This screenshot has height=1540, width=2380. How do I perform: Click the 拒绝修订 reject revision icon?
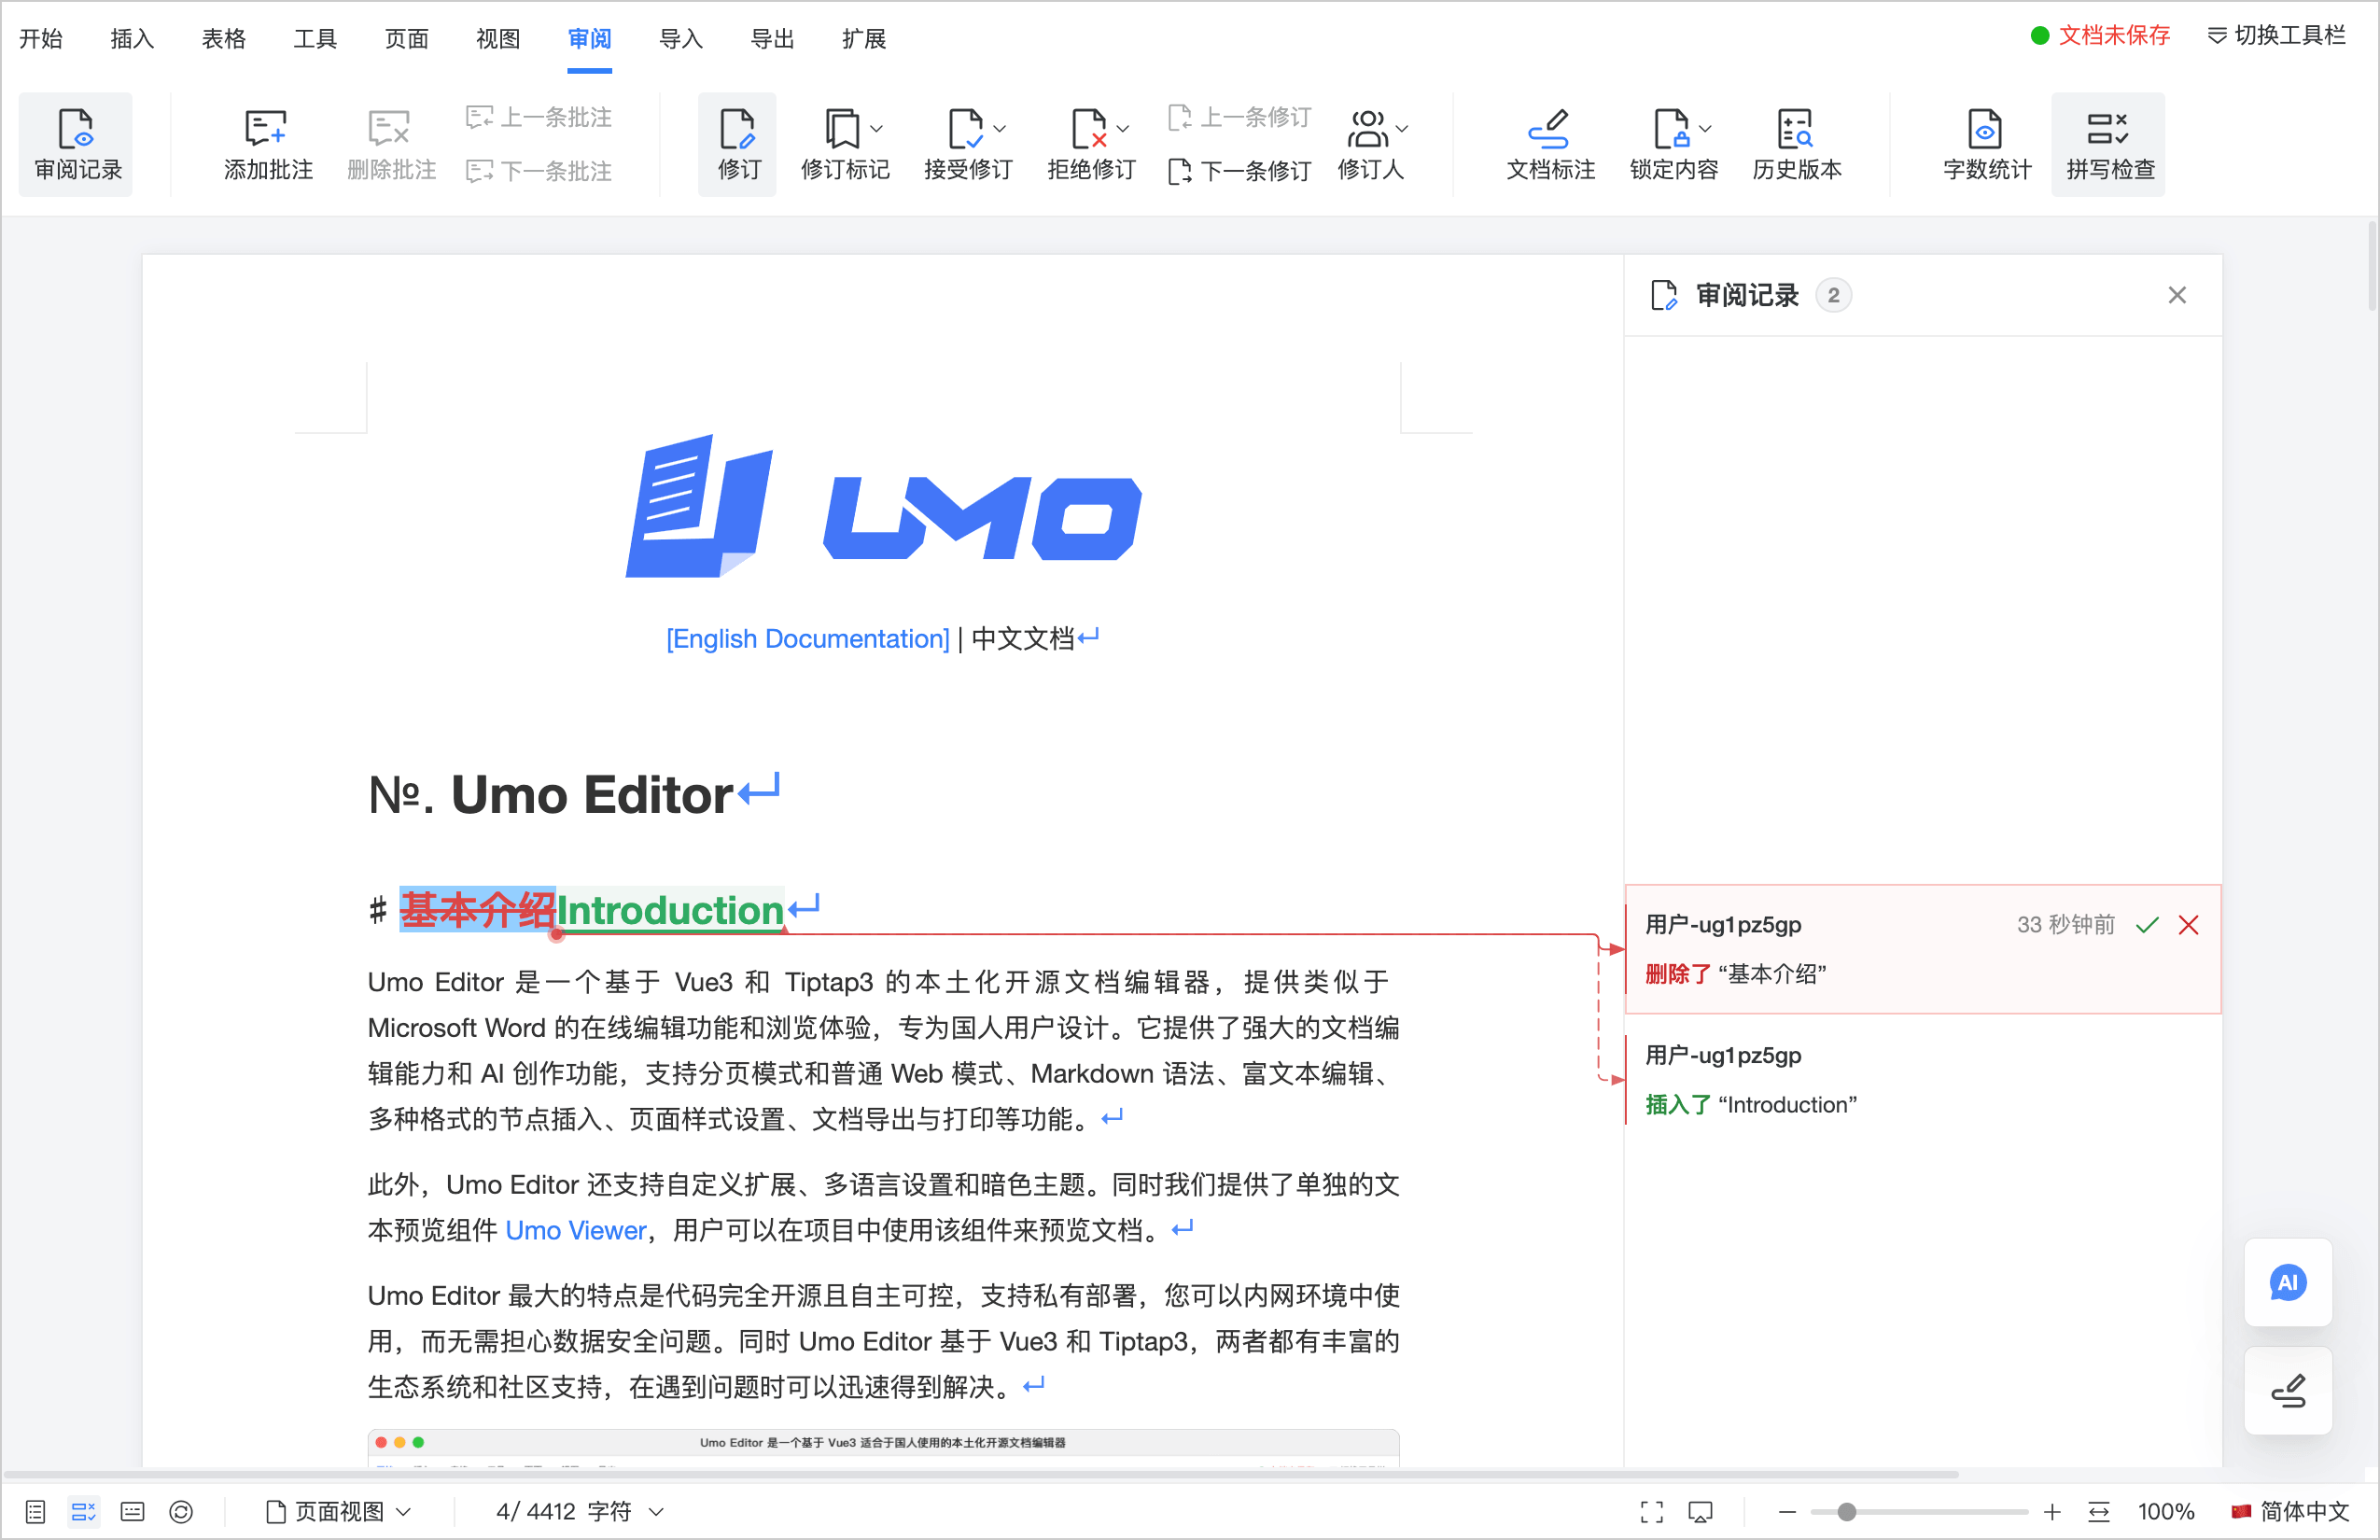point(1089,128)
